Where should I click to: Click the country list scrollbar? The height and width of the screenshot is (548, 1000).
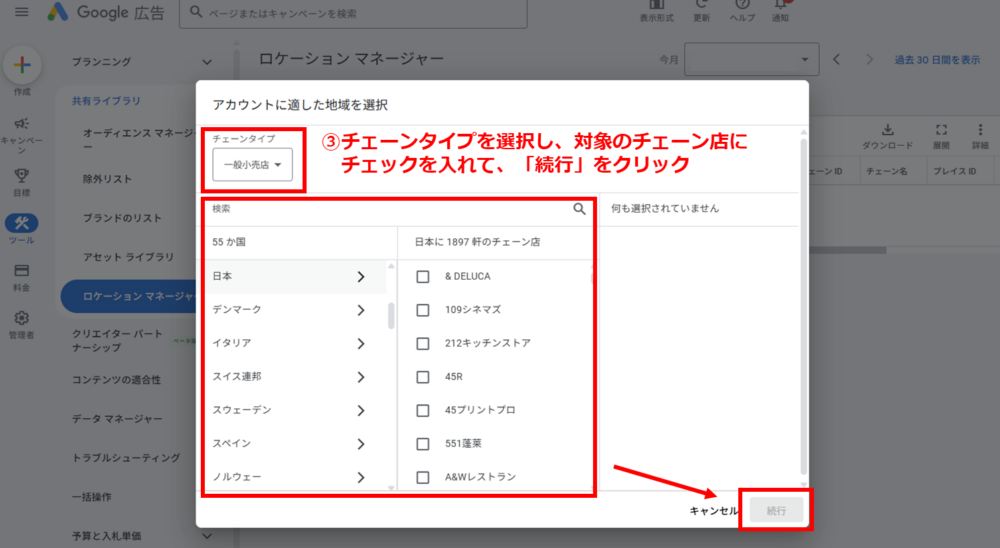(x=391, y=316)
